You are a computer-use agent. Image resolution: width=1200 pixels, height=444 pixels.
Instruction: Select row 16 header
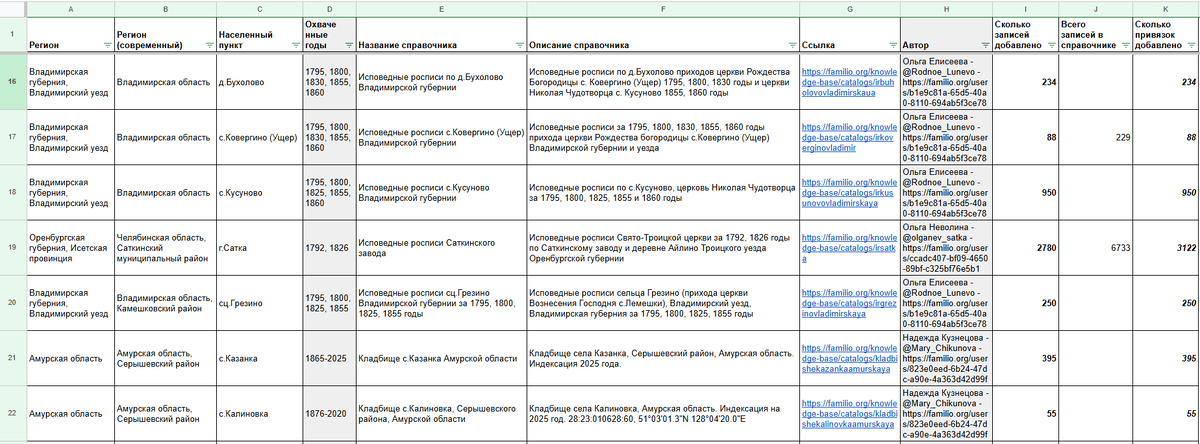coord(12,82)
